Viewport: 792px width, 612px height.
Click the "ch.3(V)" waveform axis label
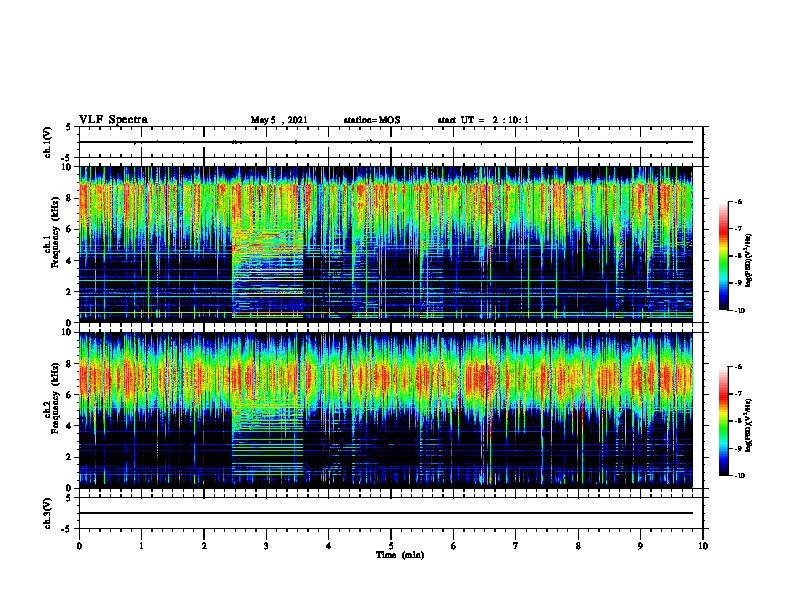[x=48, y=513]
